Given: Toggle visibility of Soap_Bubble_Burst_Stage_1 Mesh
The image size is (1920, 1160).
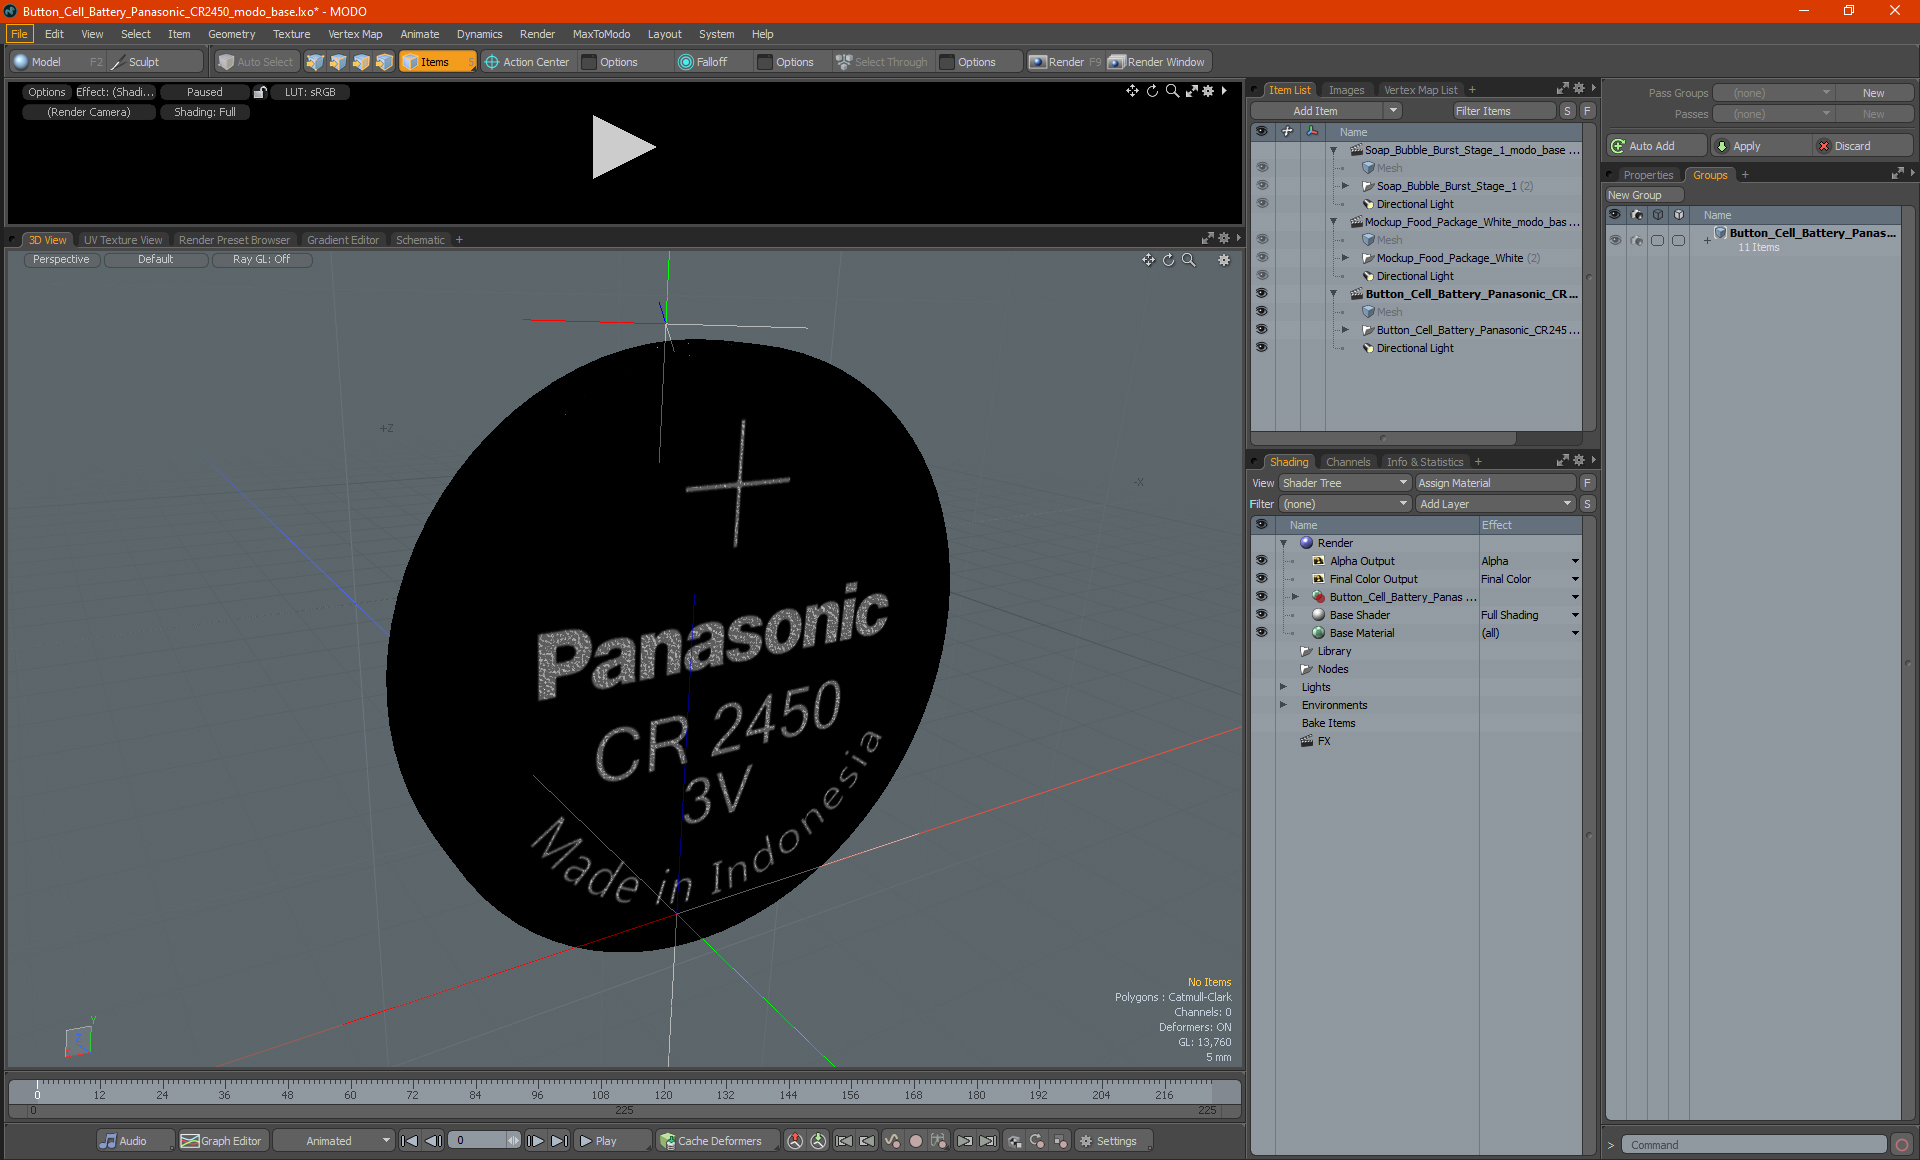Looking at the screenshot, I should (1262, 168).
